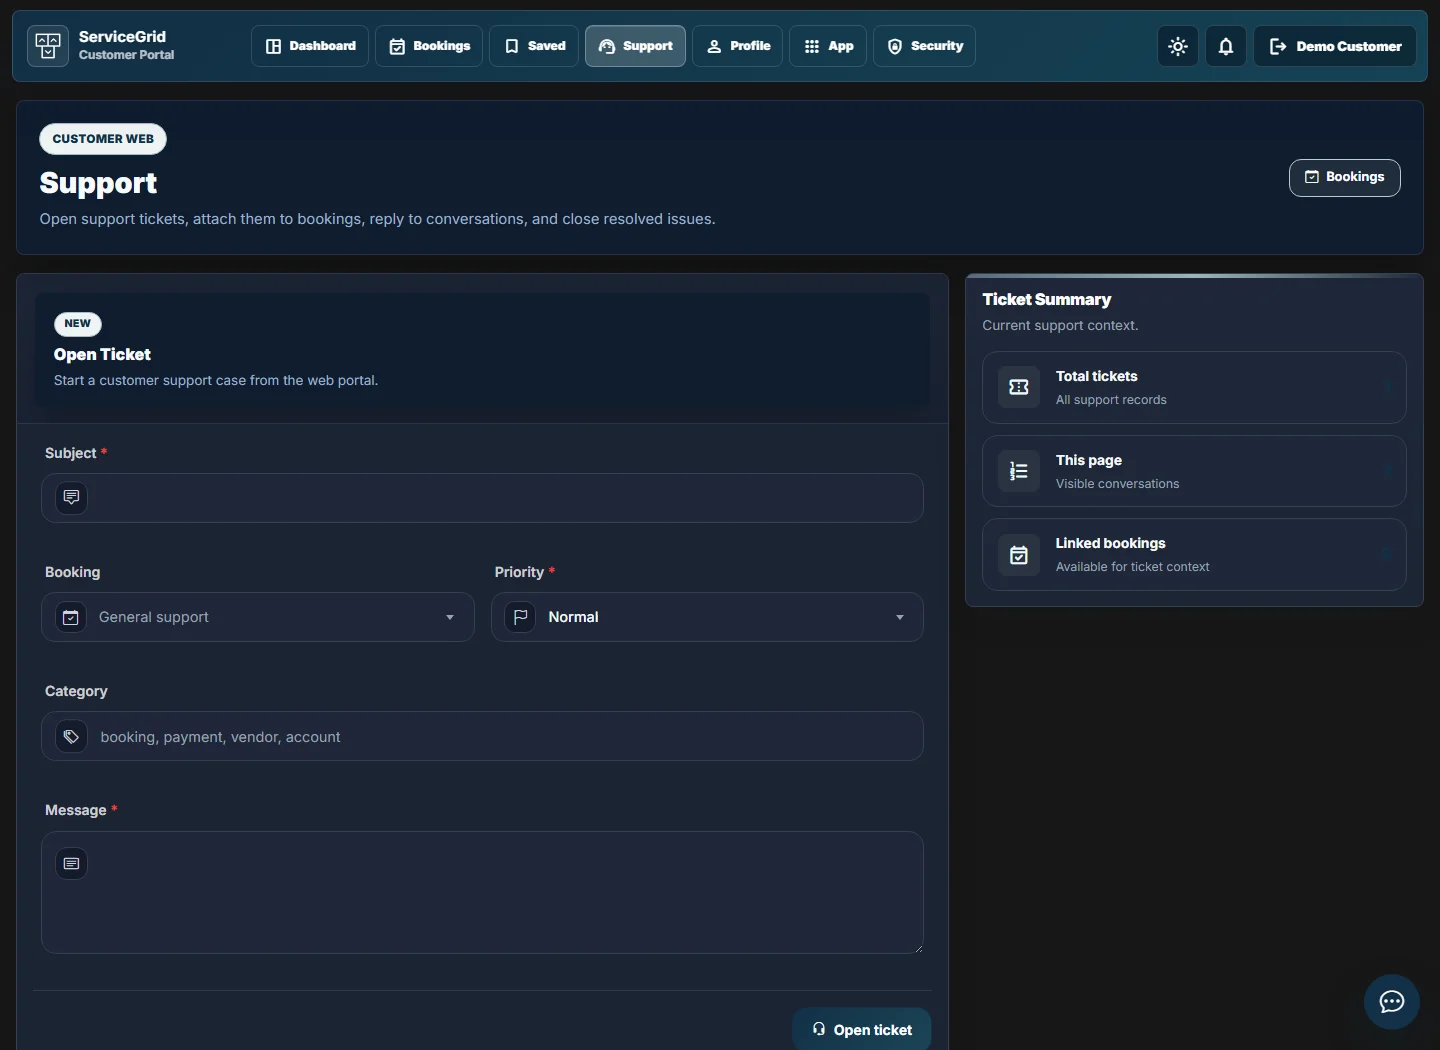1440x1050 pixels.
Task: Click the NEW badge
Action: tap(78, 324)
